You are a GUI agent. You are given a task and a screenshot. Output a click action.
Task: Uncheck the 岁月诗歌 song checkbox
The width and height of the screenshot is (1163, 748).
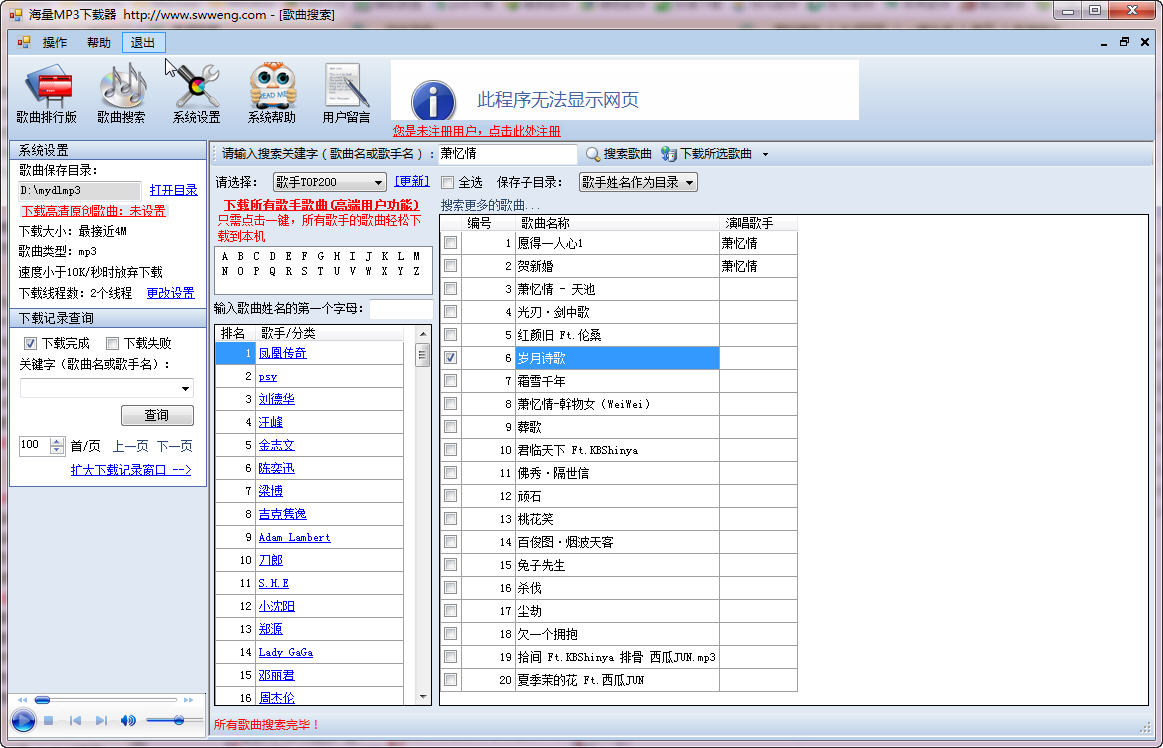[x=450, y=357]
